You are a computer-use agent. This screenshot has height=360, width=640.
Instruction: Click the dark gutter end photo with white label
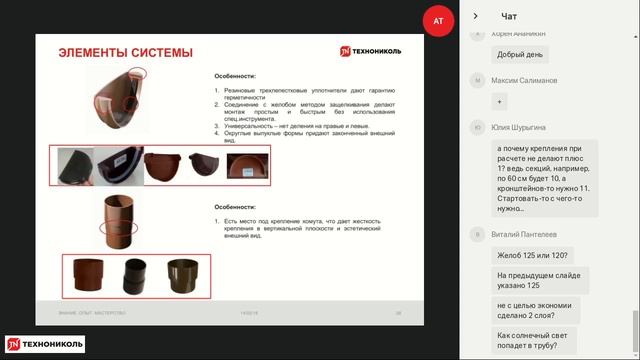click(x=119, y=167)
